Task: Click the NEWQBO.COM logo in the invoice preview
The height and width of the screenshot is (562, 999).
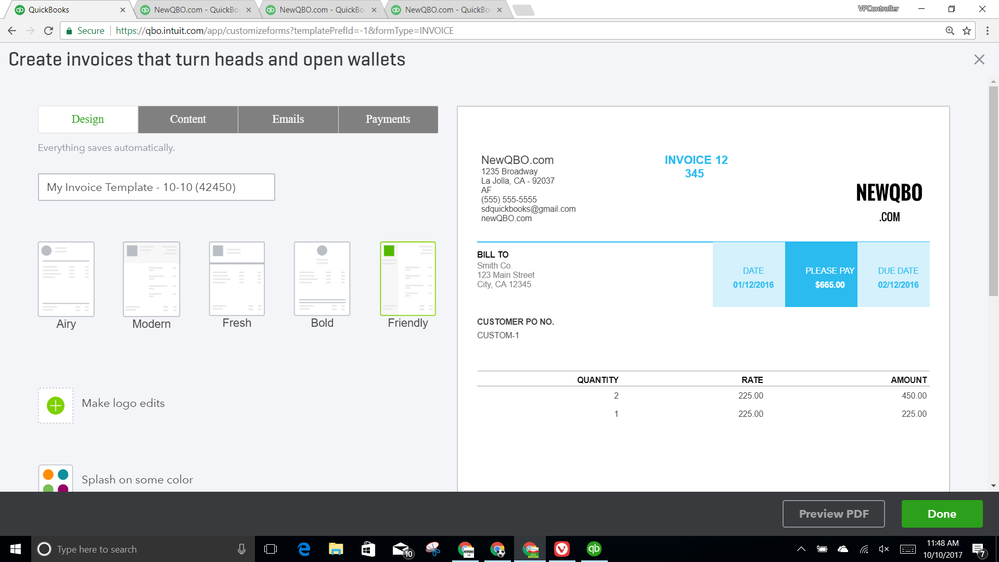Action: point(889,203)
